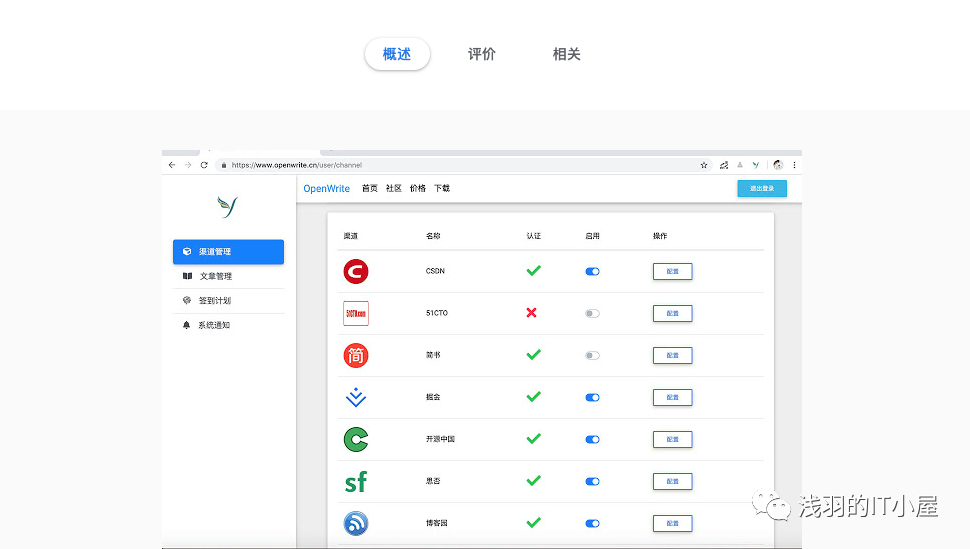Click the CSDN channel logo icon
This screenshot has height=549, width=970.
(x=355, y=271)
